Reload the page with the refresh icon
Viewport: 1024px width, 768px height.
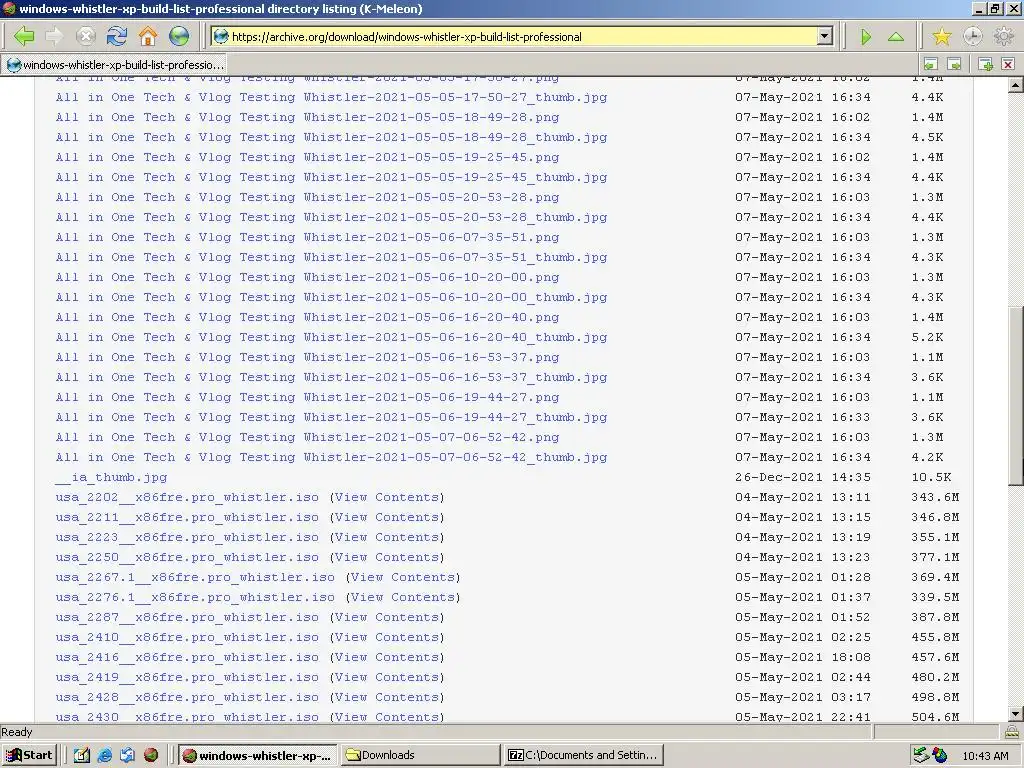pos(117,36)
